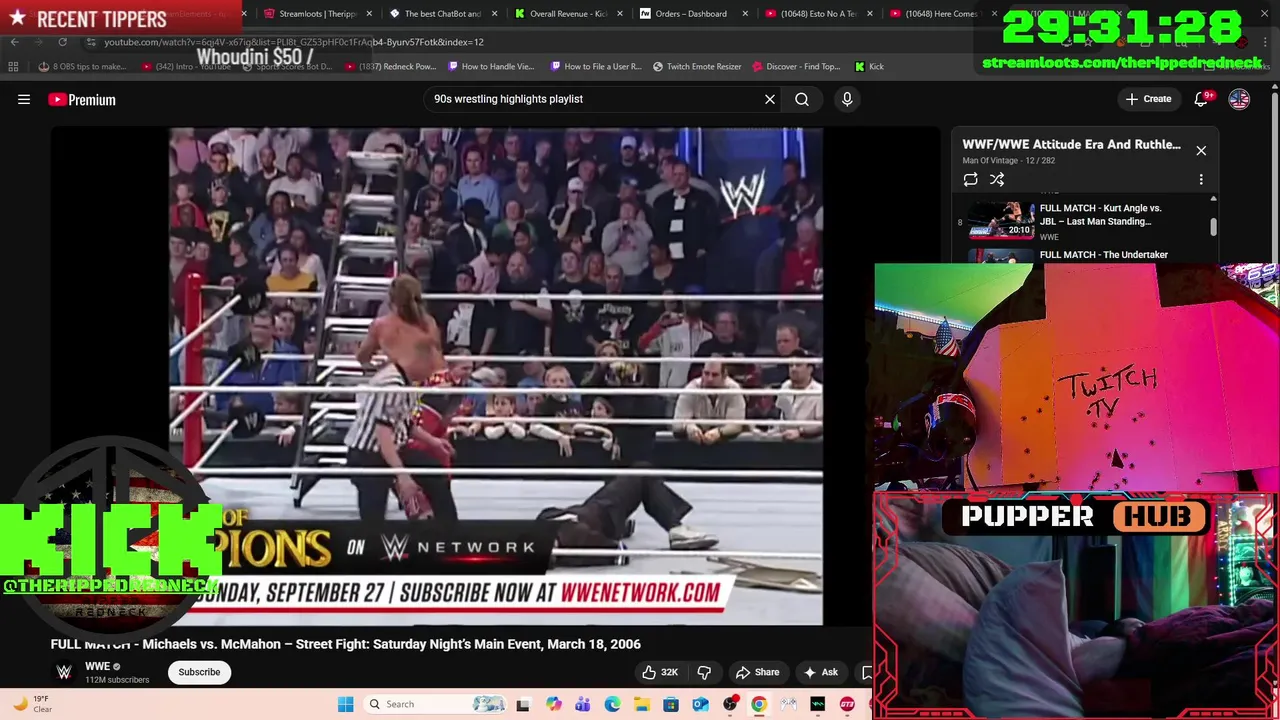1280x720 pixels.
Task: Open playlist options three-dot menu
Action: tap(1201, 179)
